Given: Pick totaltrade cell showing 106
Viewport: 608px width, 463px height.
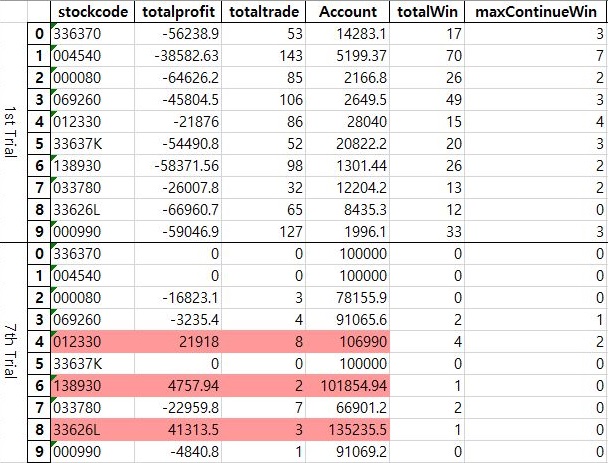Looking at the screenshot, I should 264,100.
